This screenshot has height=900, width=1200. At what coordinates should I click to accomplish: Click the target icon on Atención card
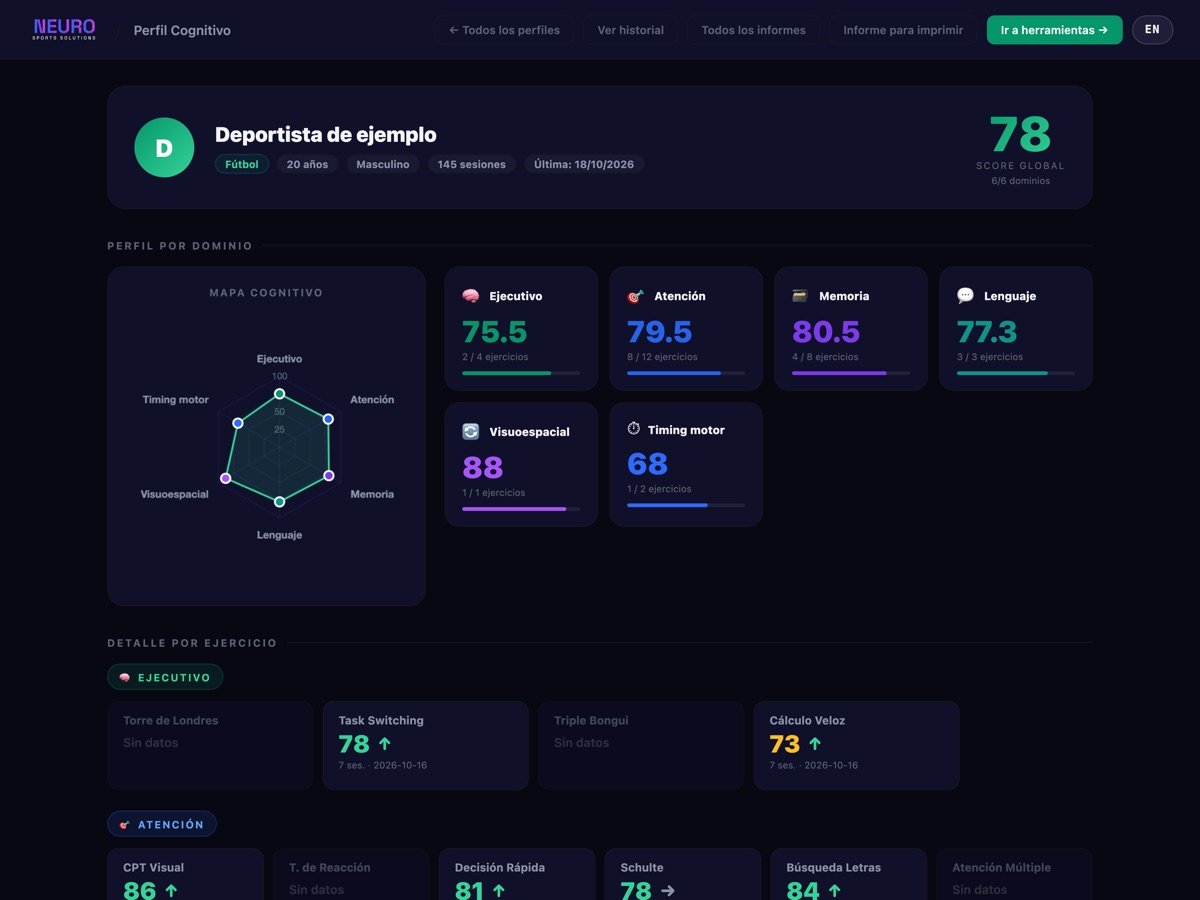point(636,296)
